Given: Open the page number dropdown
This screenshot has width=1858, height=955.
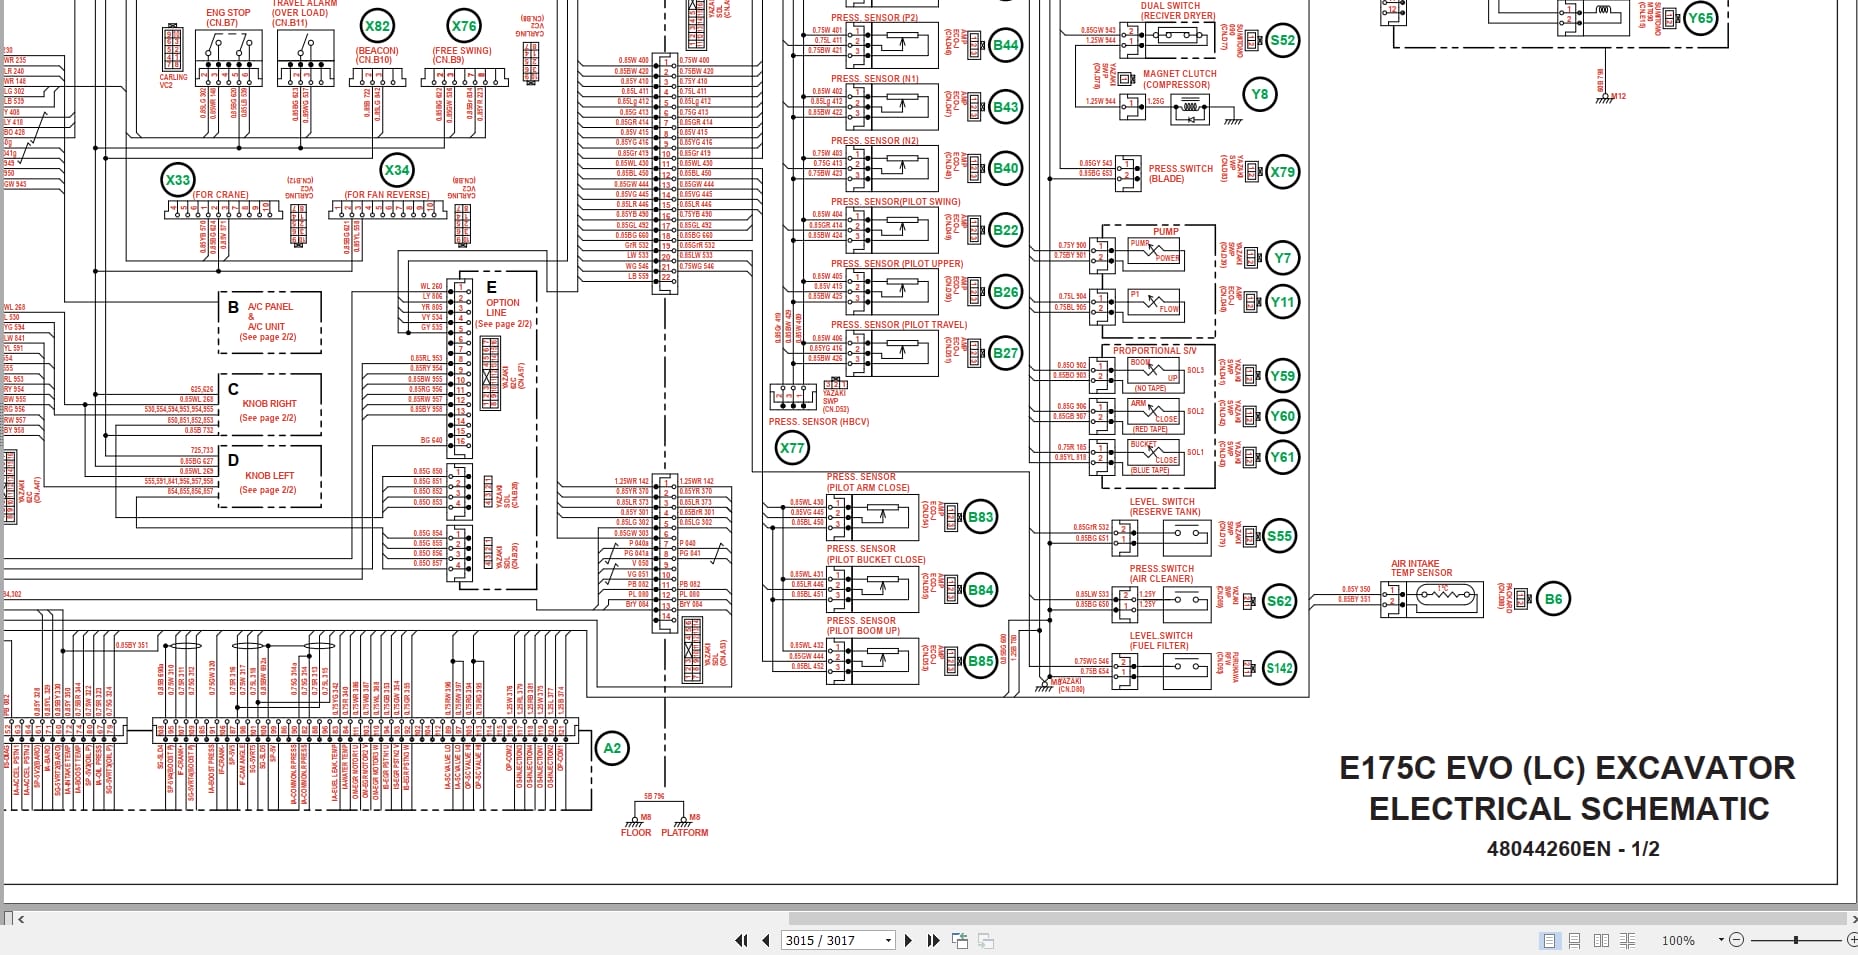Looking at the screenshot, I should [x=888, y=940].
